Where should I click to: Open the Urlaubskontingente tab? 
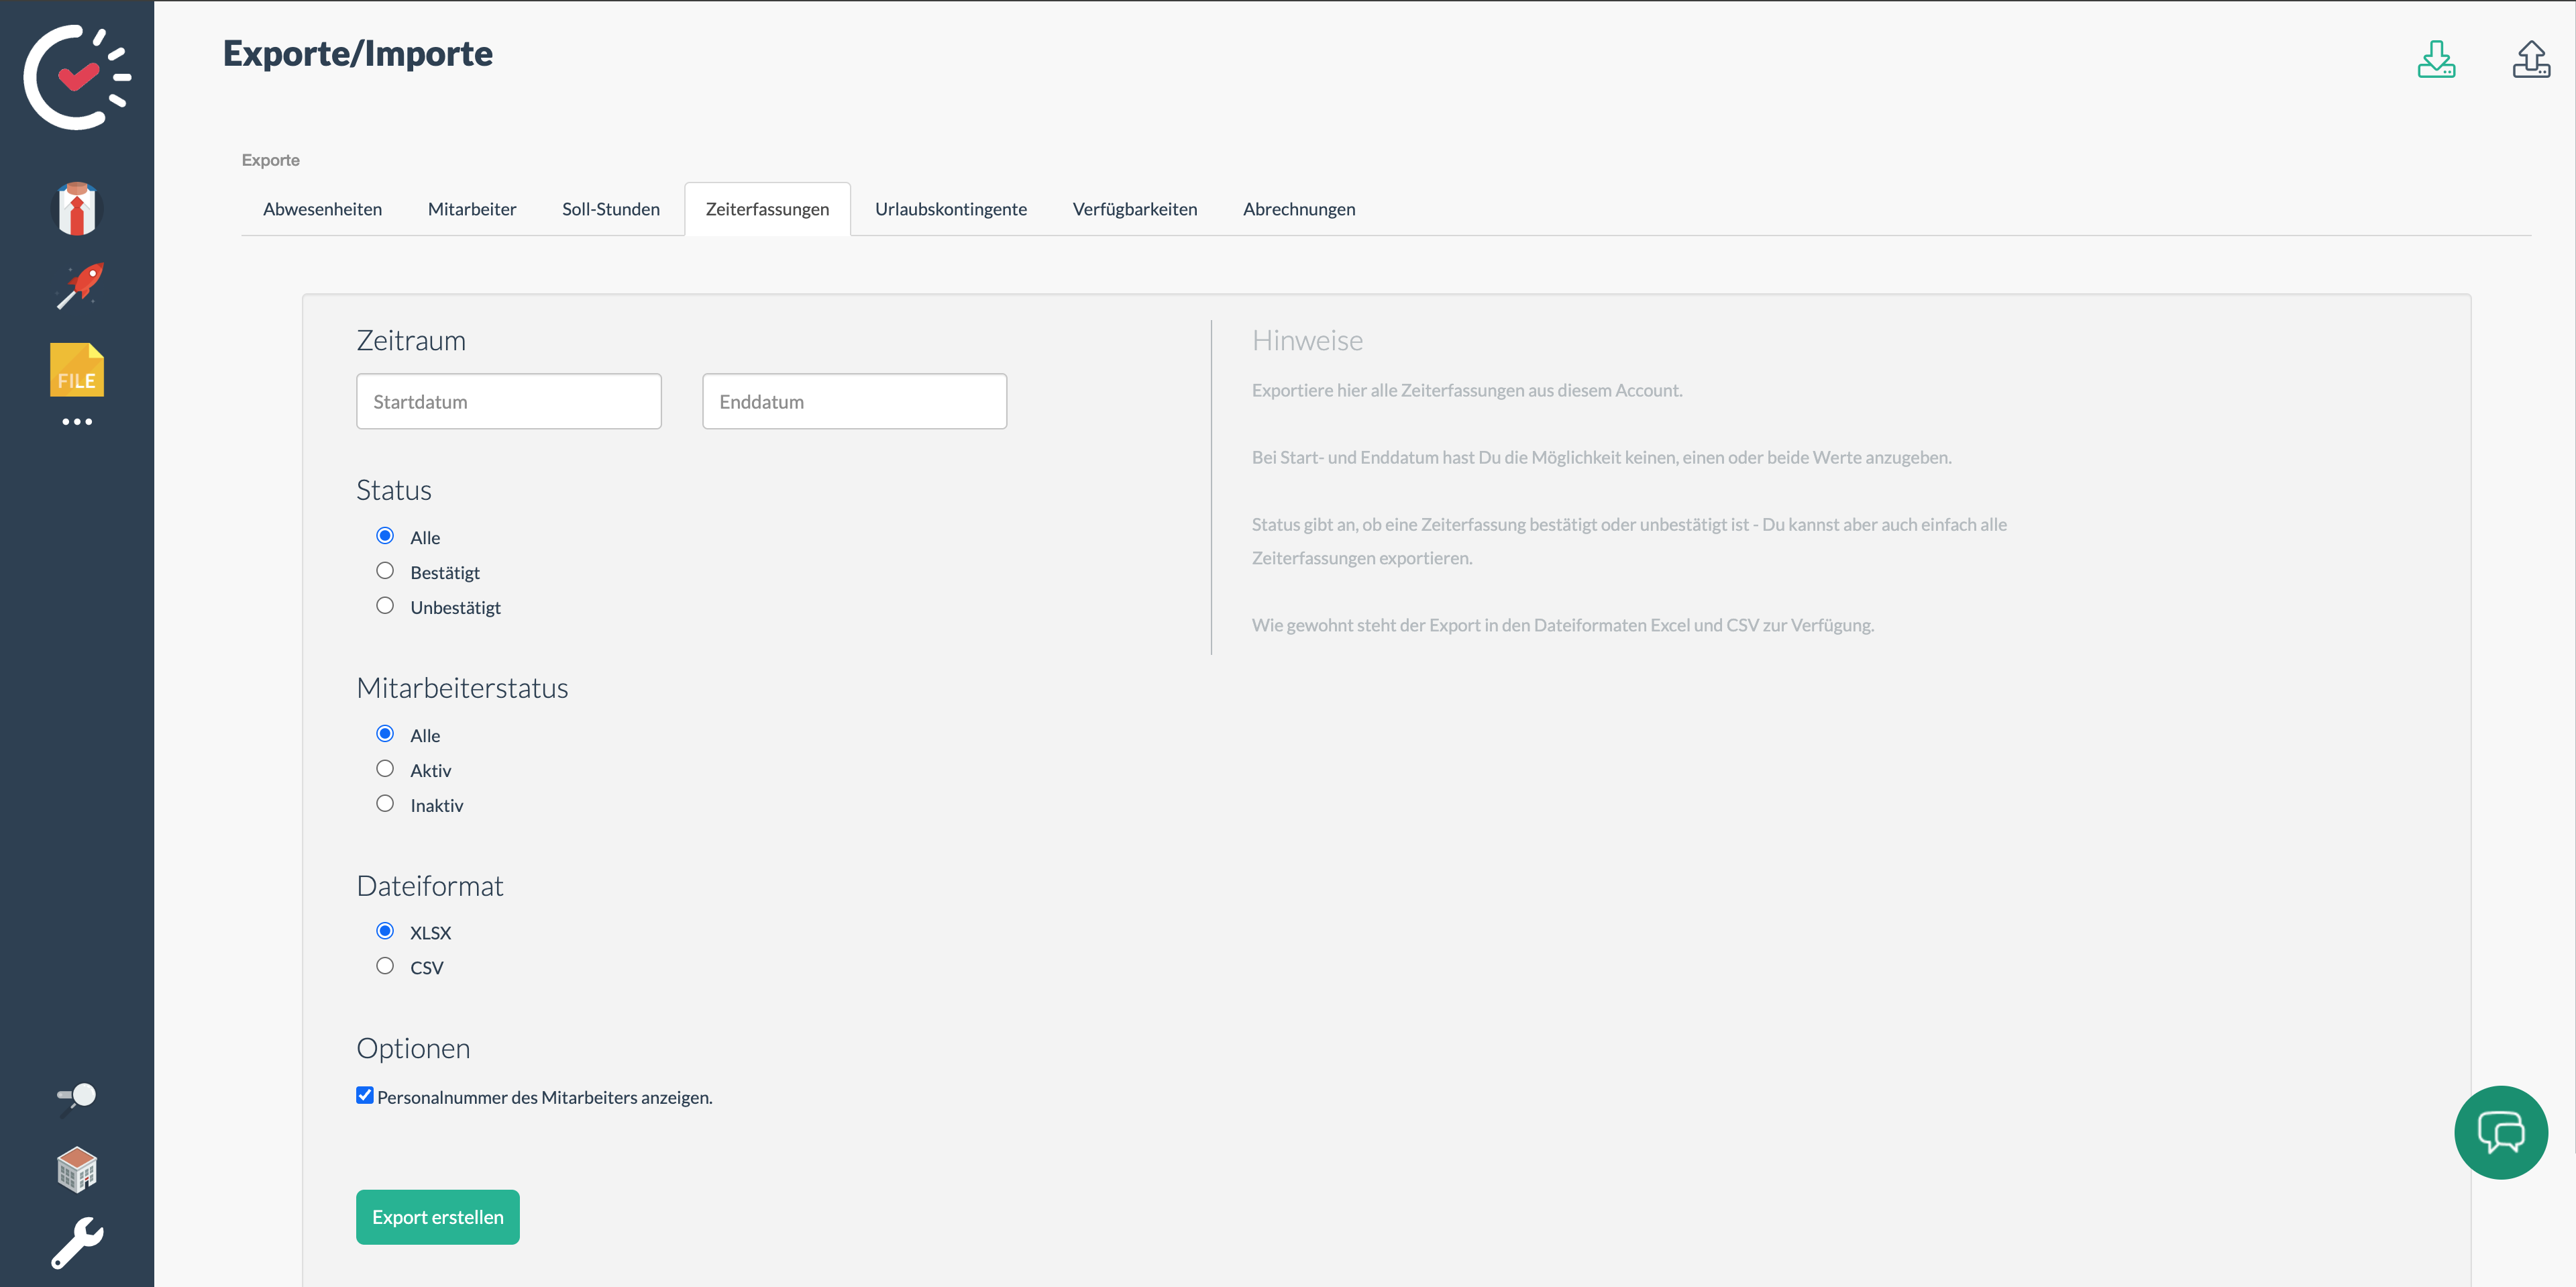click(x=950, y=209)
